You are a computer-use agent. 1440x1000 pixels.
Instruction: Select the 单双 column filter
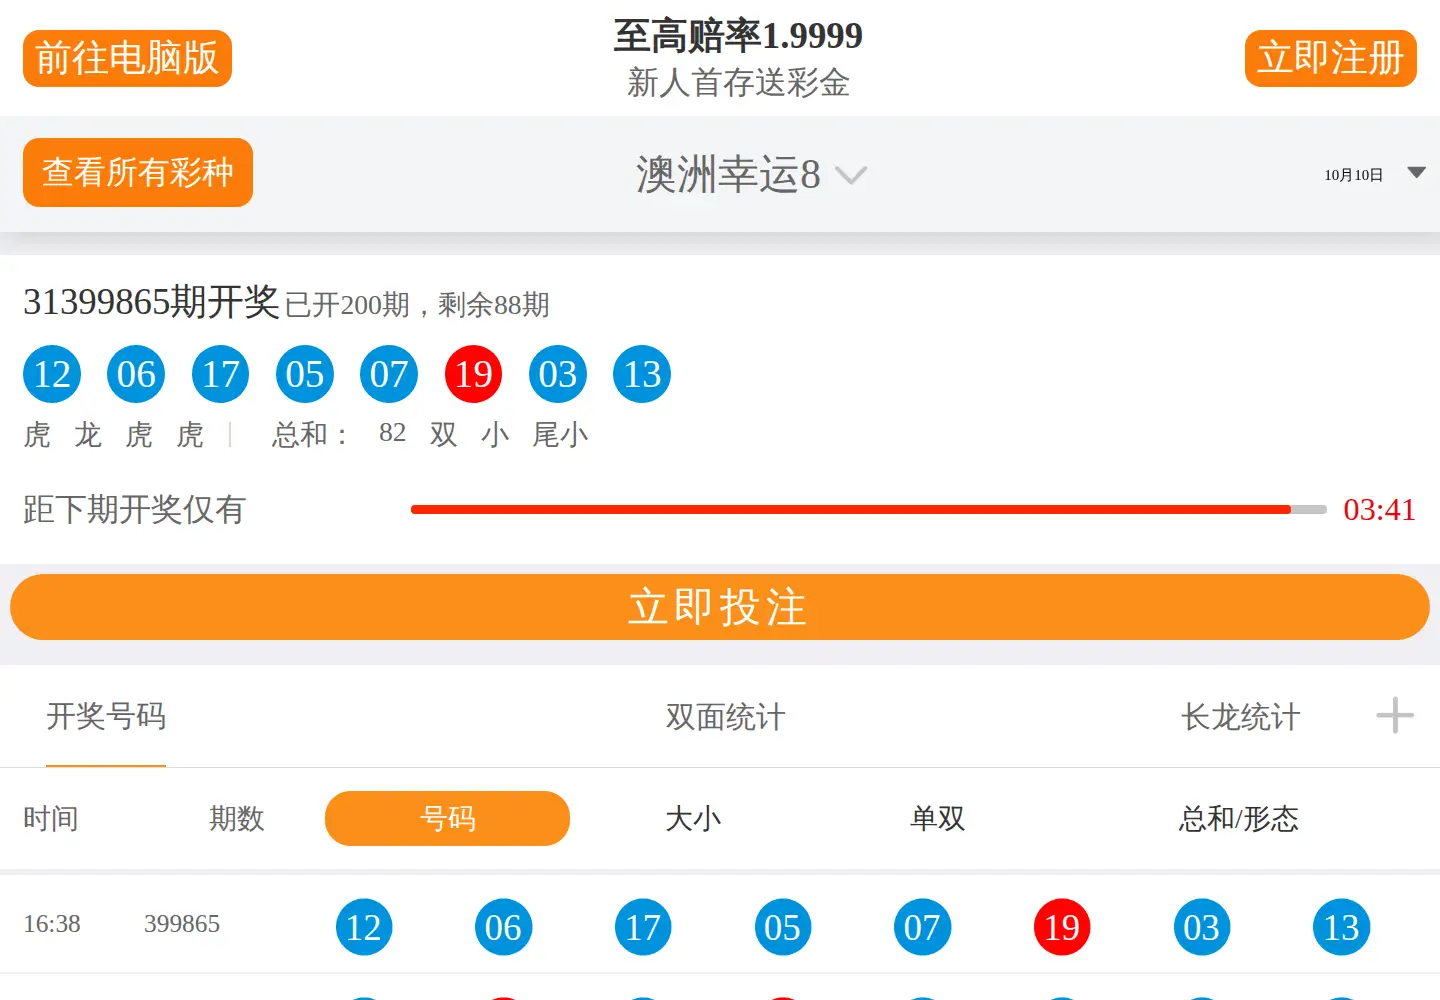coord(937,819)
